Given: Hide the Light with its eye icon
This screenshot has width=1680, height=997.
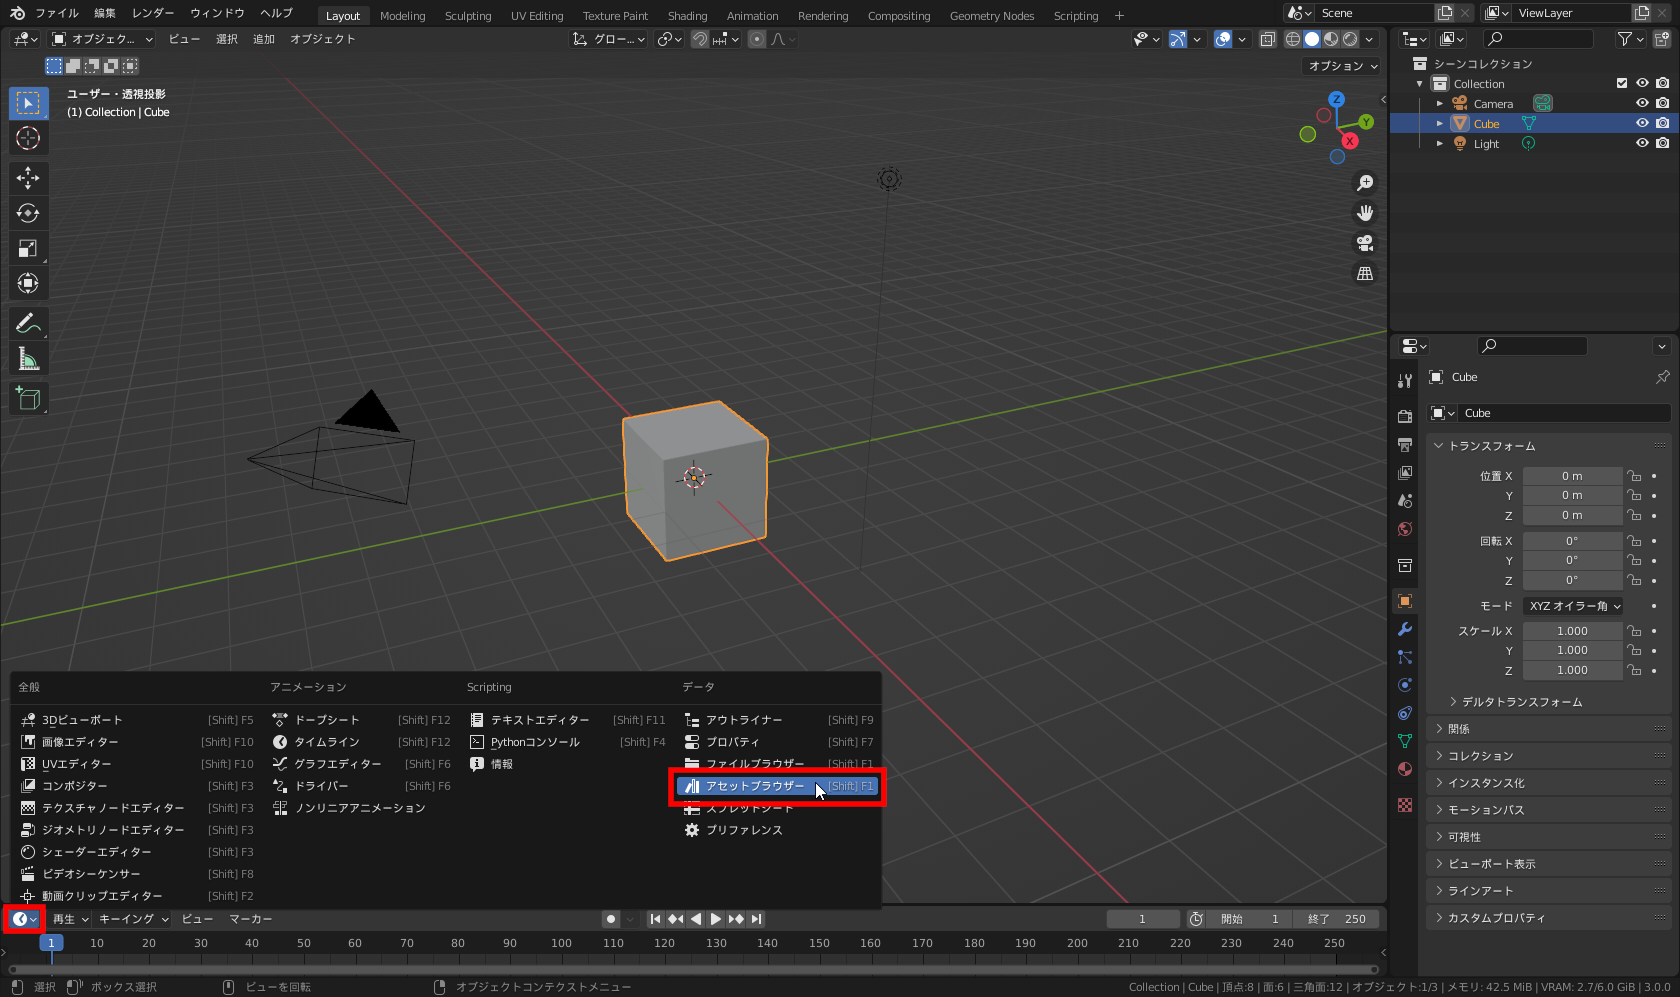Looking at the screenshot, I should click(x=1642, y=143).
